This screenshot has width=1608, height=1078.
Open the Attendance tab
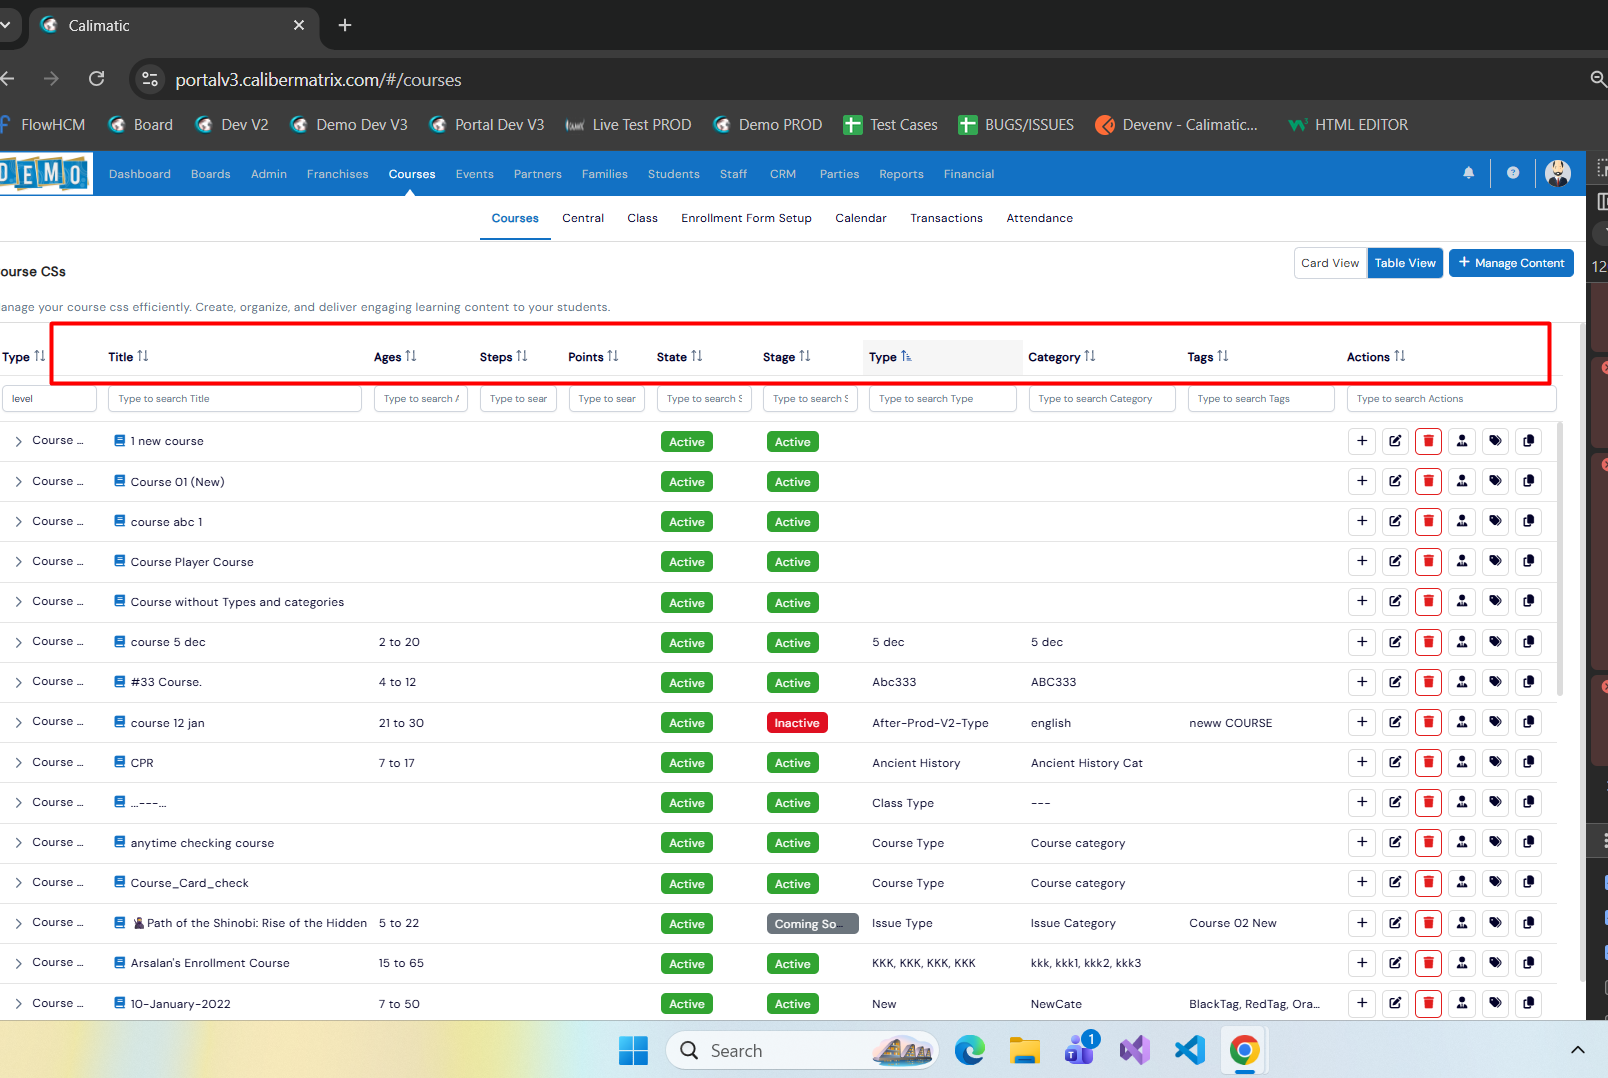point(1039,218)
